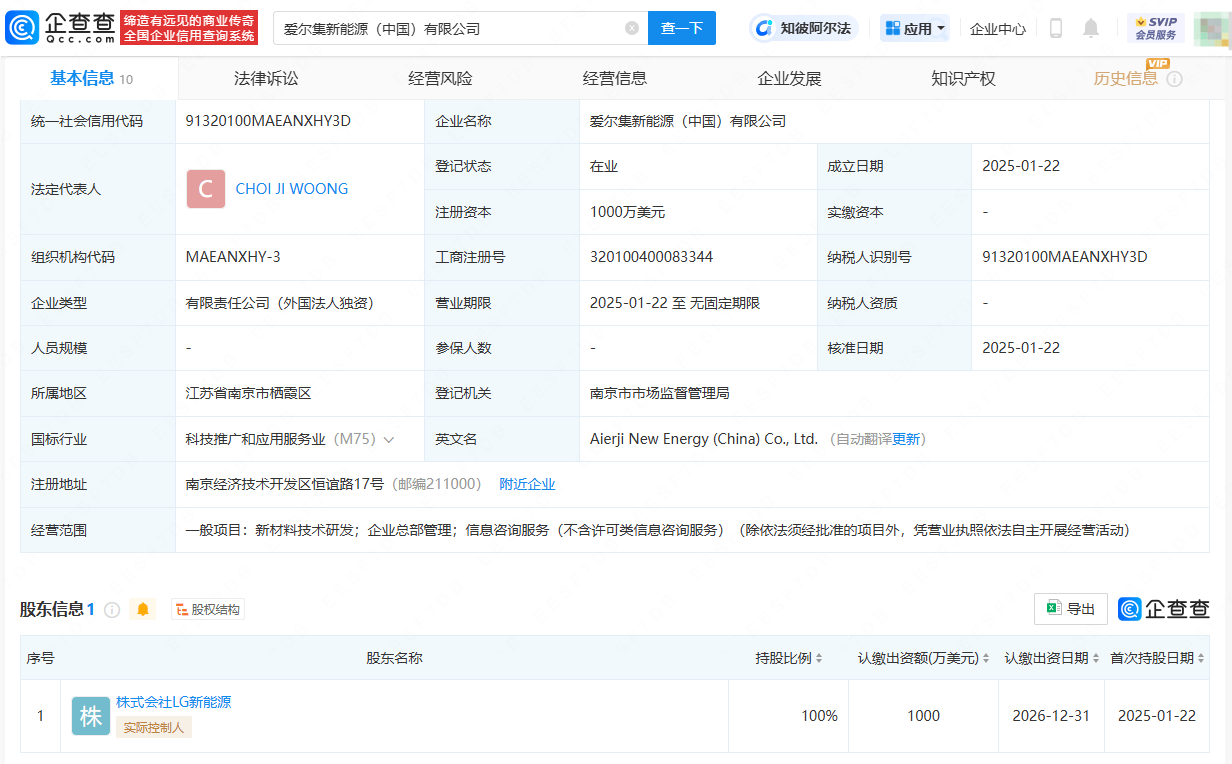Open the Qcc 企查查 logo homepage
This screenshot has width=1232, height=764.
[58, 28]
